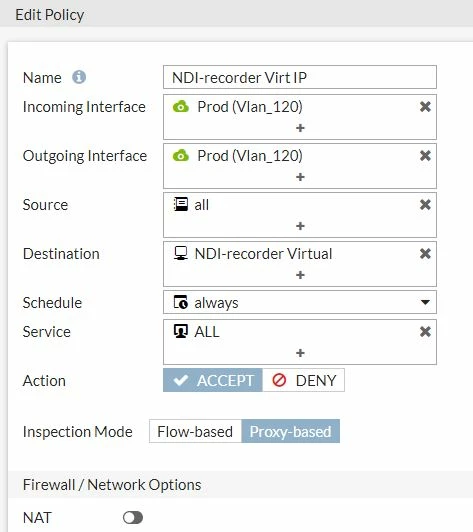This screenshot has height=532, width=473.
Task: Set Action to ACCEPT
Action: pyautogui.click(x=213, y=380)
